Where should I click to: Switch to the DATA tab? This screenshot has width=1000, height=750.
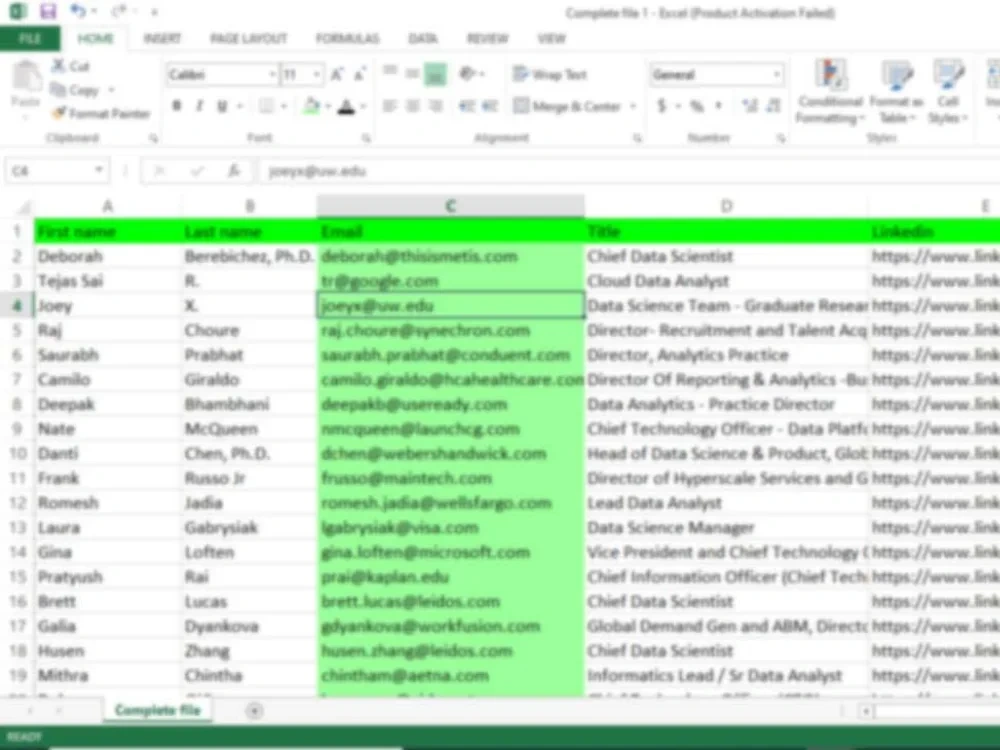coord(423,38)
